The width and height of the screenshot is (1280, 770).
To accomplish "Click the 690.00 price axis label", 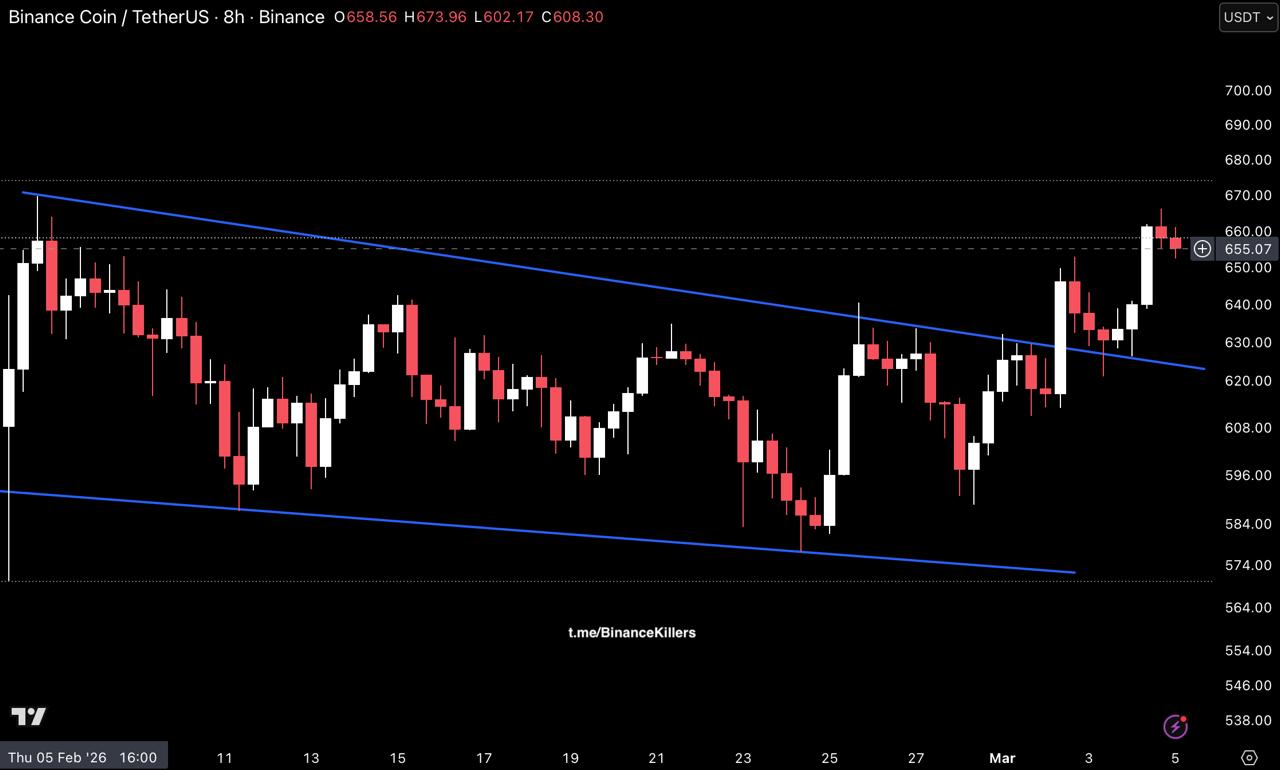I will click(x=1248, y=125).
